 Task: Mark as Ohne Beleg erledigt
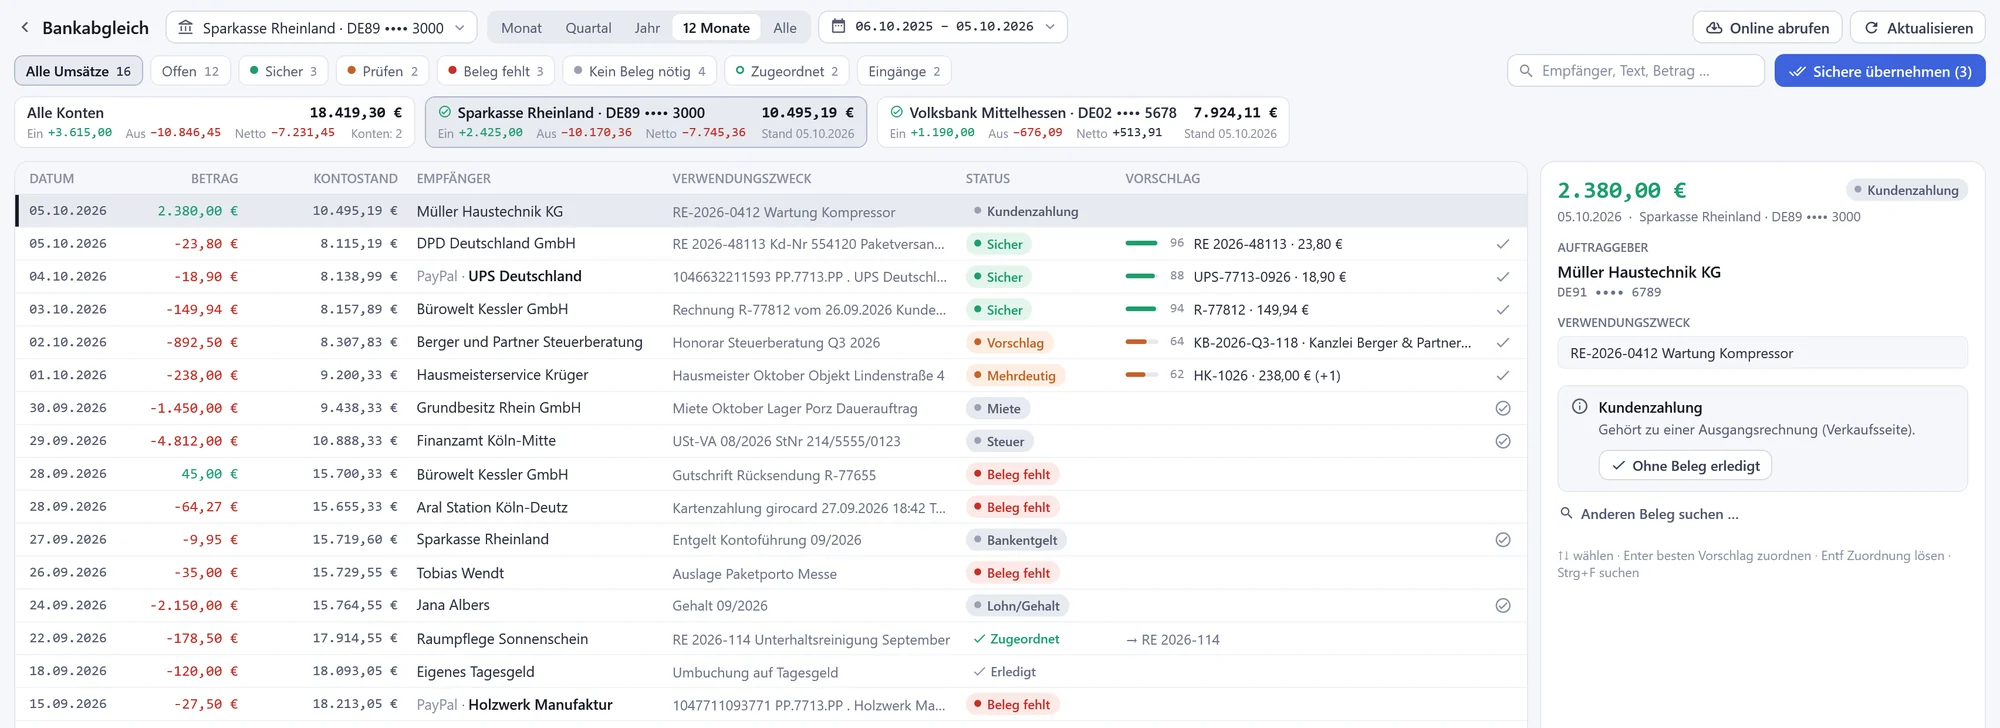pos(1685,466)
